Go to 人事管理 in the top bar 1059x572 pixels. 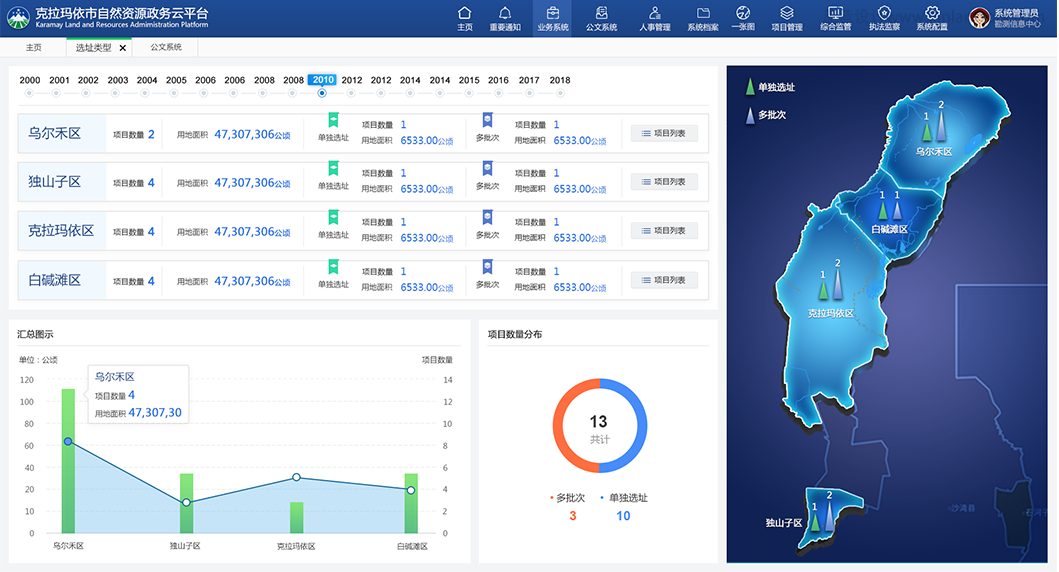654,13
